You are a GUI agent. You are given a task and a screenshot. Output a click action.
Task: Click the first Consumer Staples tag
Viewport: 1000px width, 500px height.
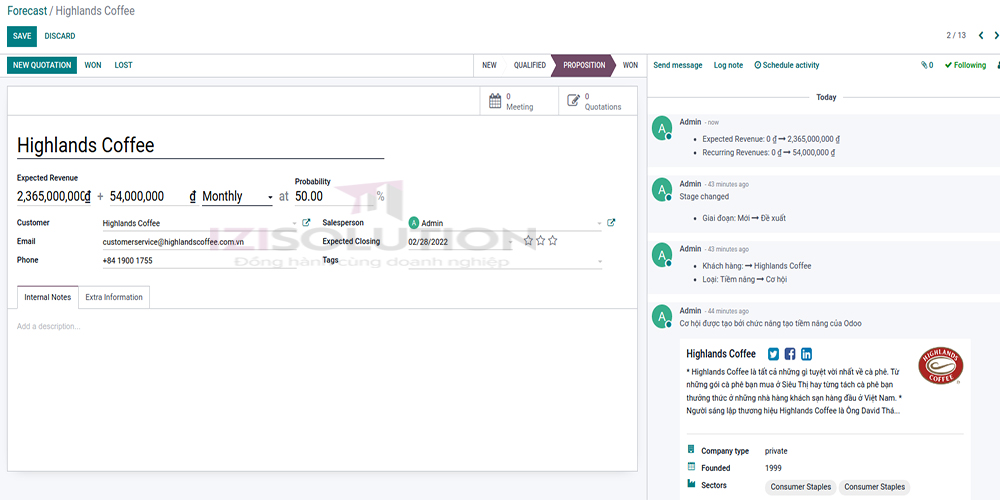point(800,487)
